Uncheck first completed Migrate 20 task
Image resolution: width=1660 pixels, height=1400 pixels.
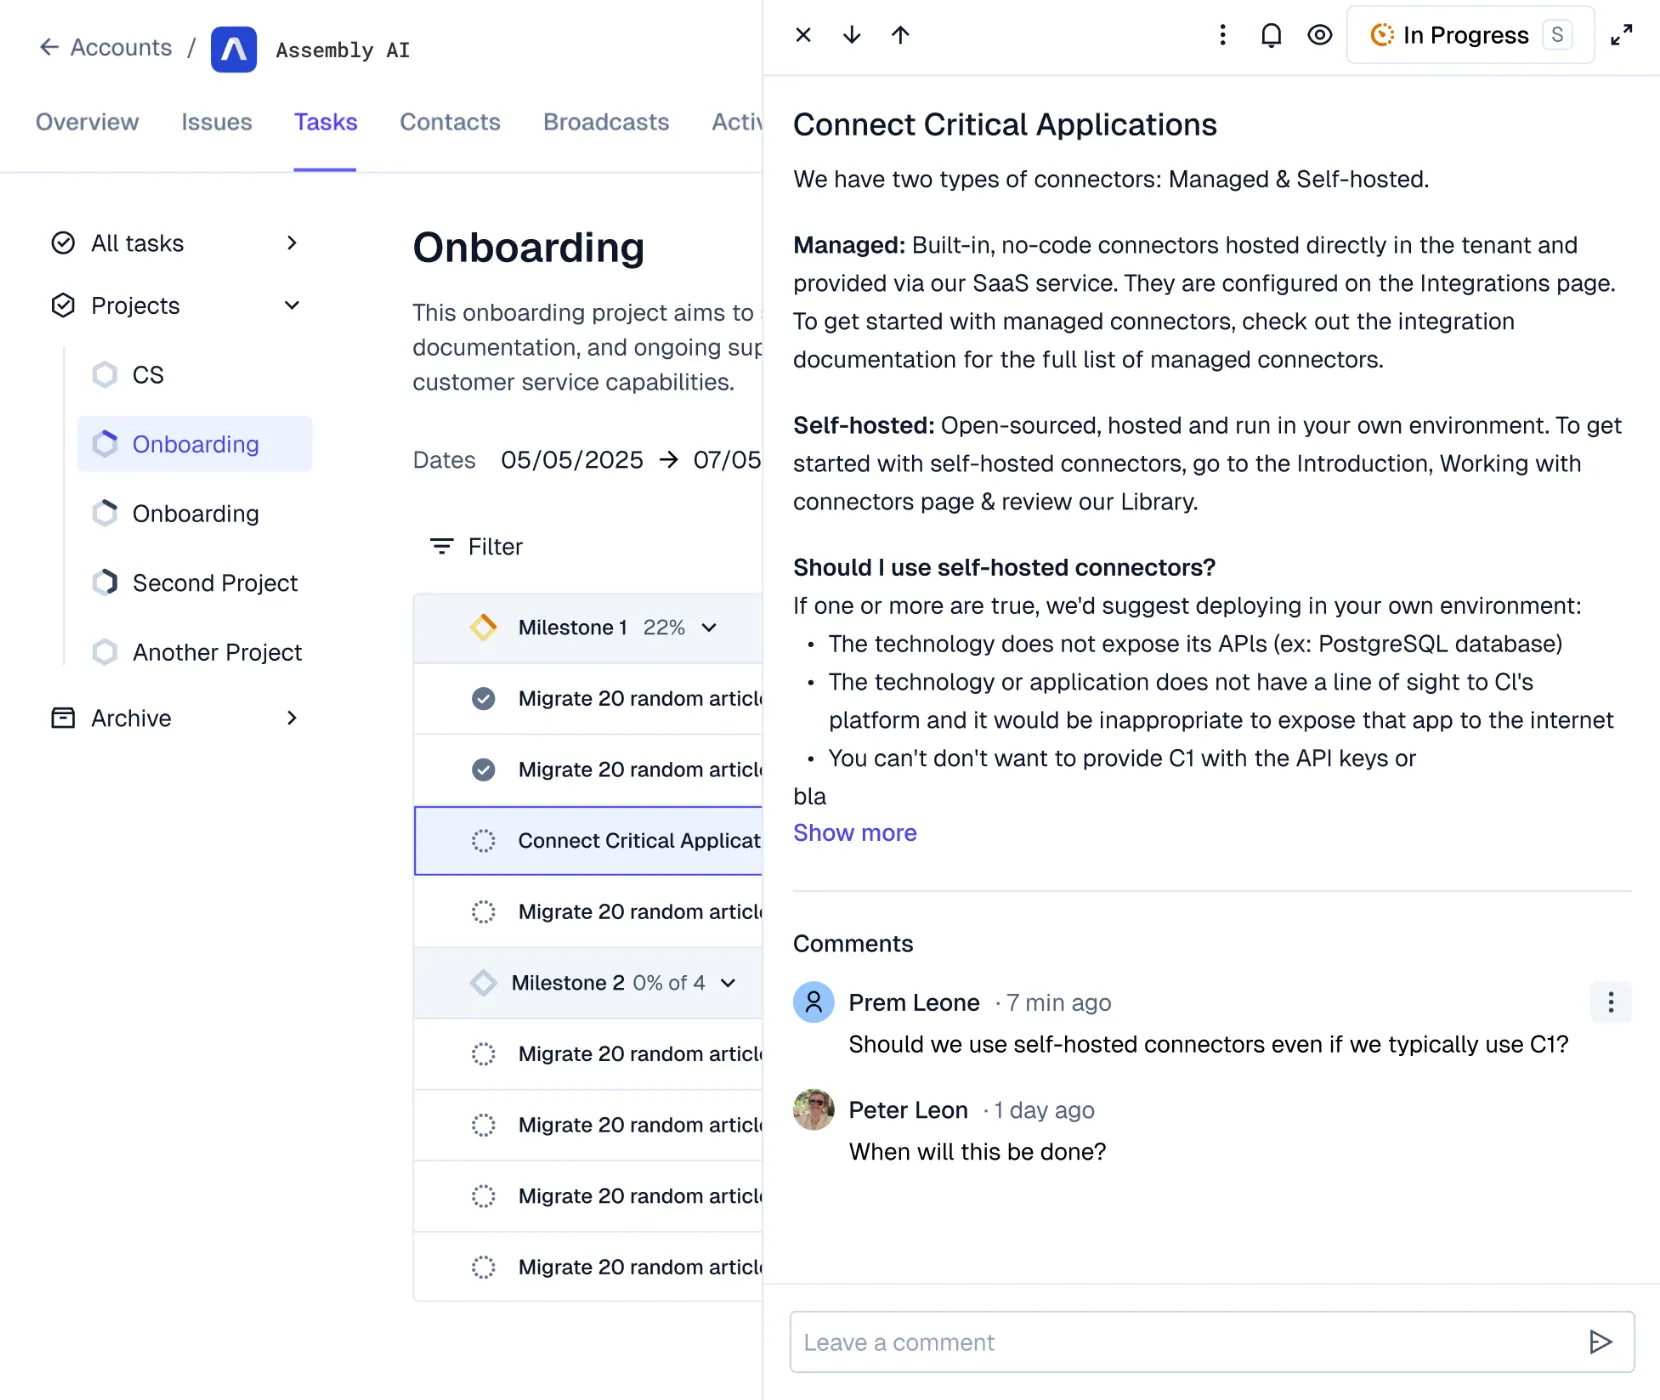click(483, 698)
